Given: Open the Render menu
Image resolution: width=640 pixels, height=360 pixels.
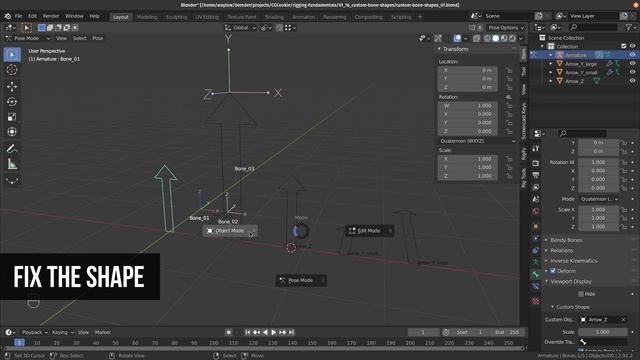Looking at the screenshot, I should (x=51, y=16).
